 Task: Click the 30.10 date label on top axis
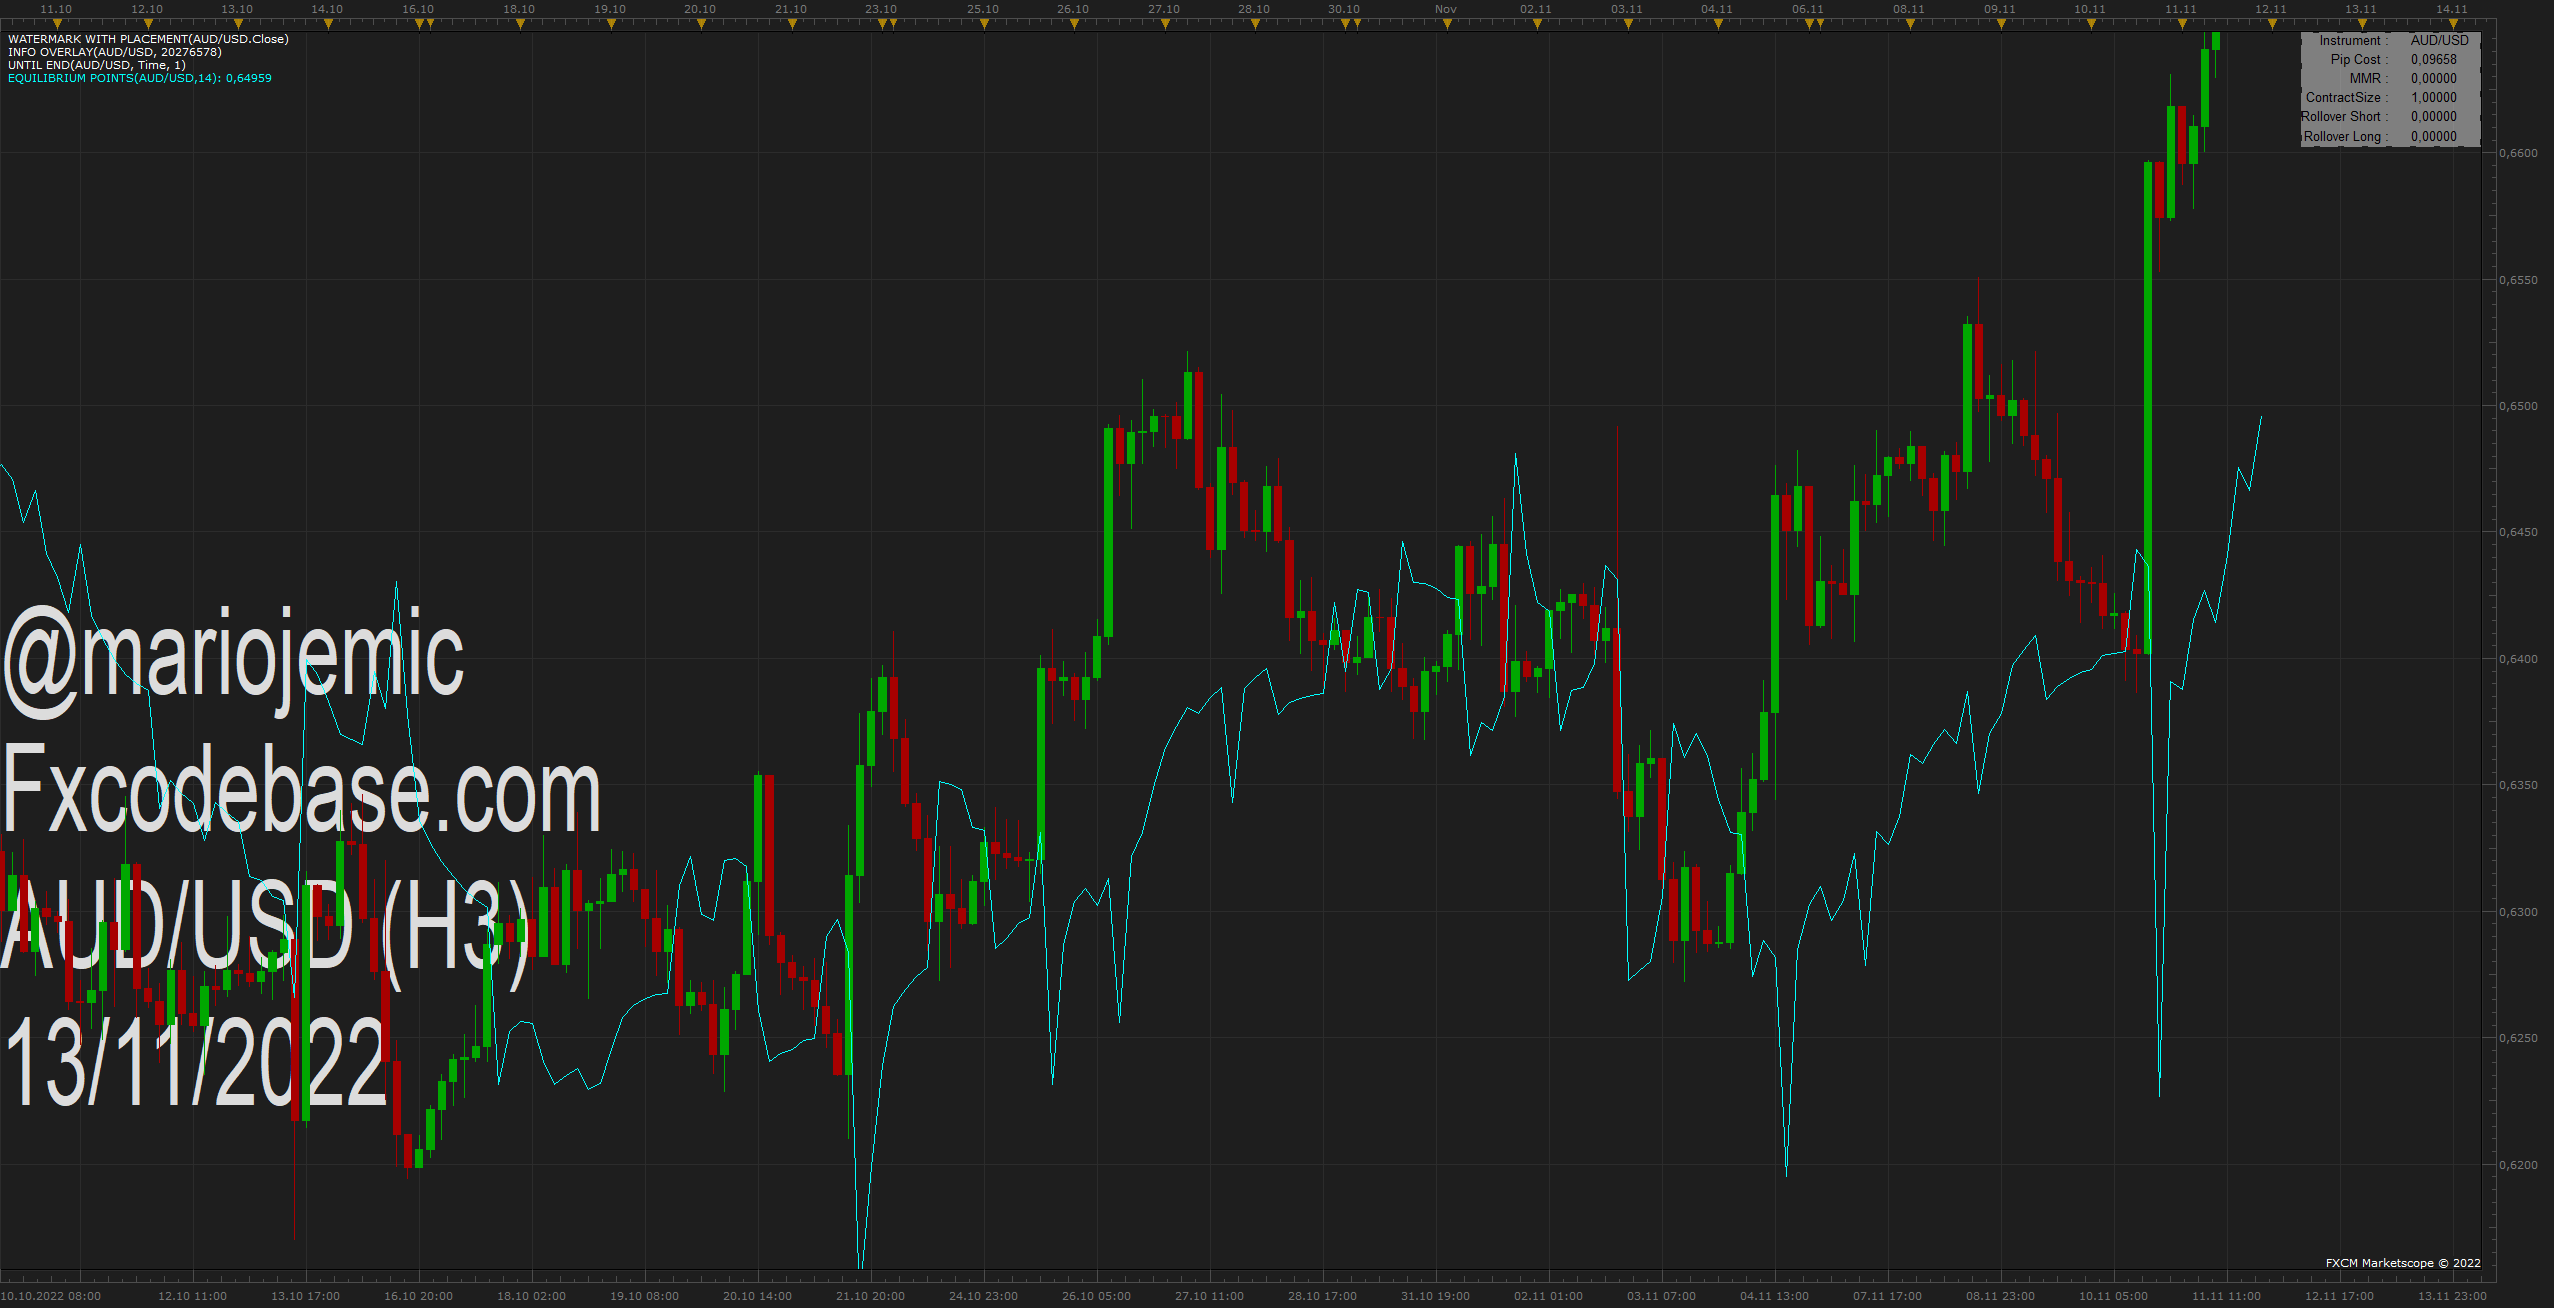pos(1344,9)
